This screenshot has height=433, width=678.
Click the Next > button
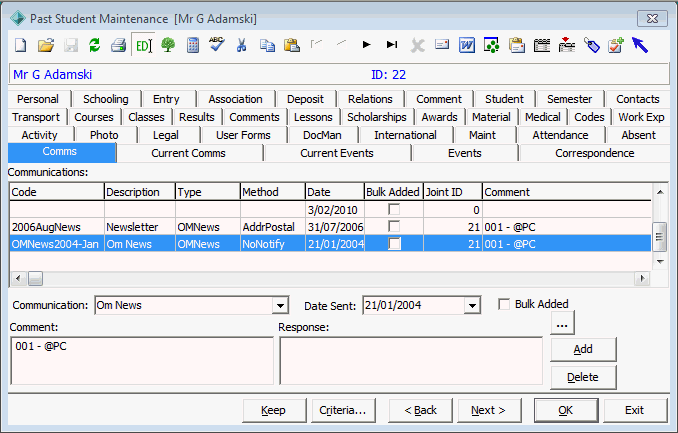(489, 410)
